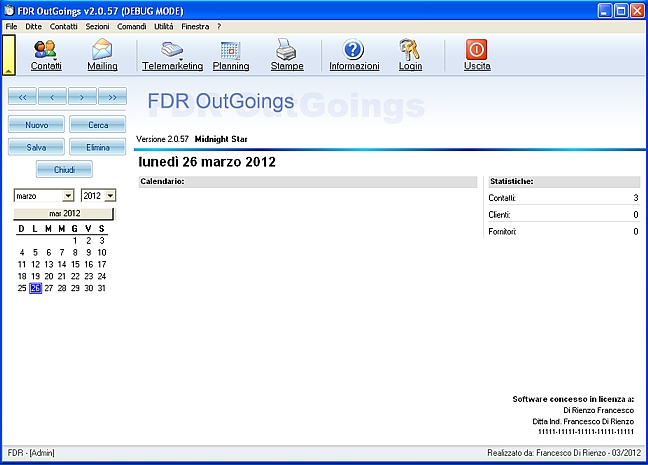Image resolution: width=648 pixels, height=465 pixels.
Task: Select day 10 in the calendar
Action: click(102, 253)
